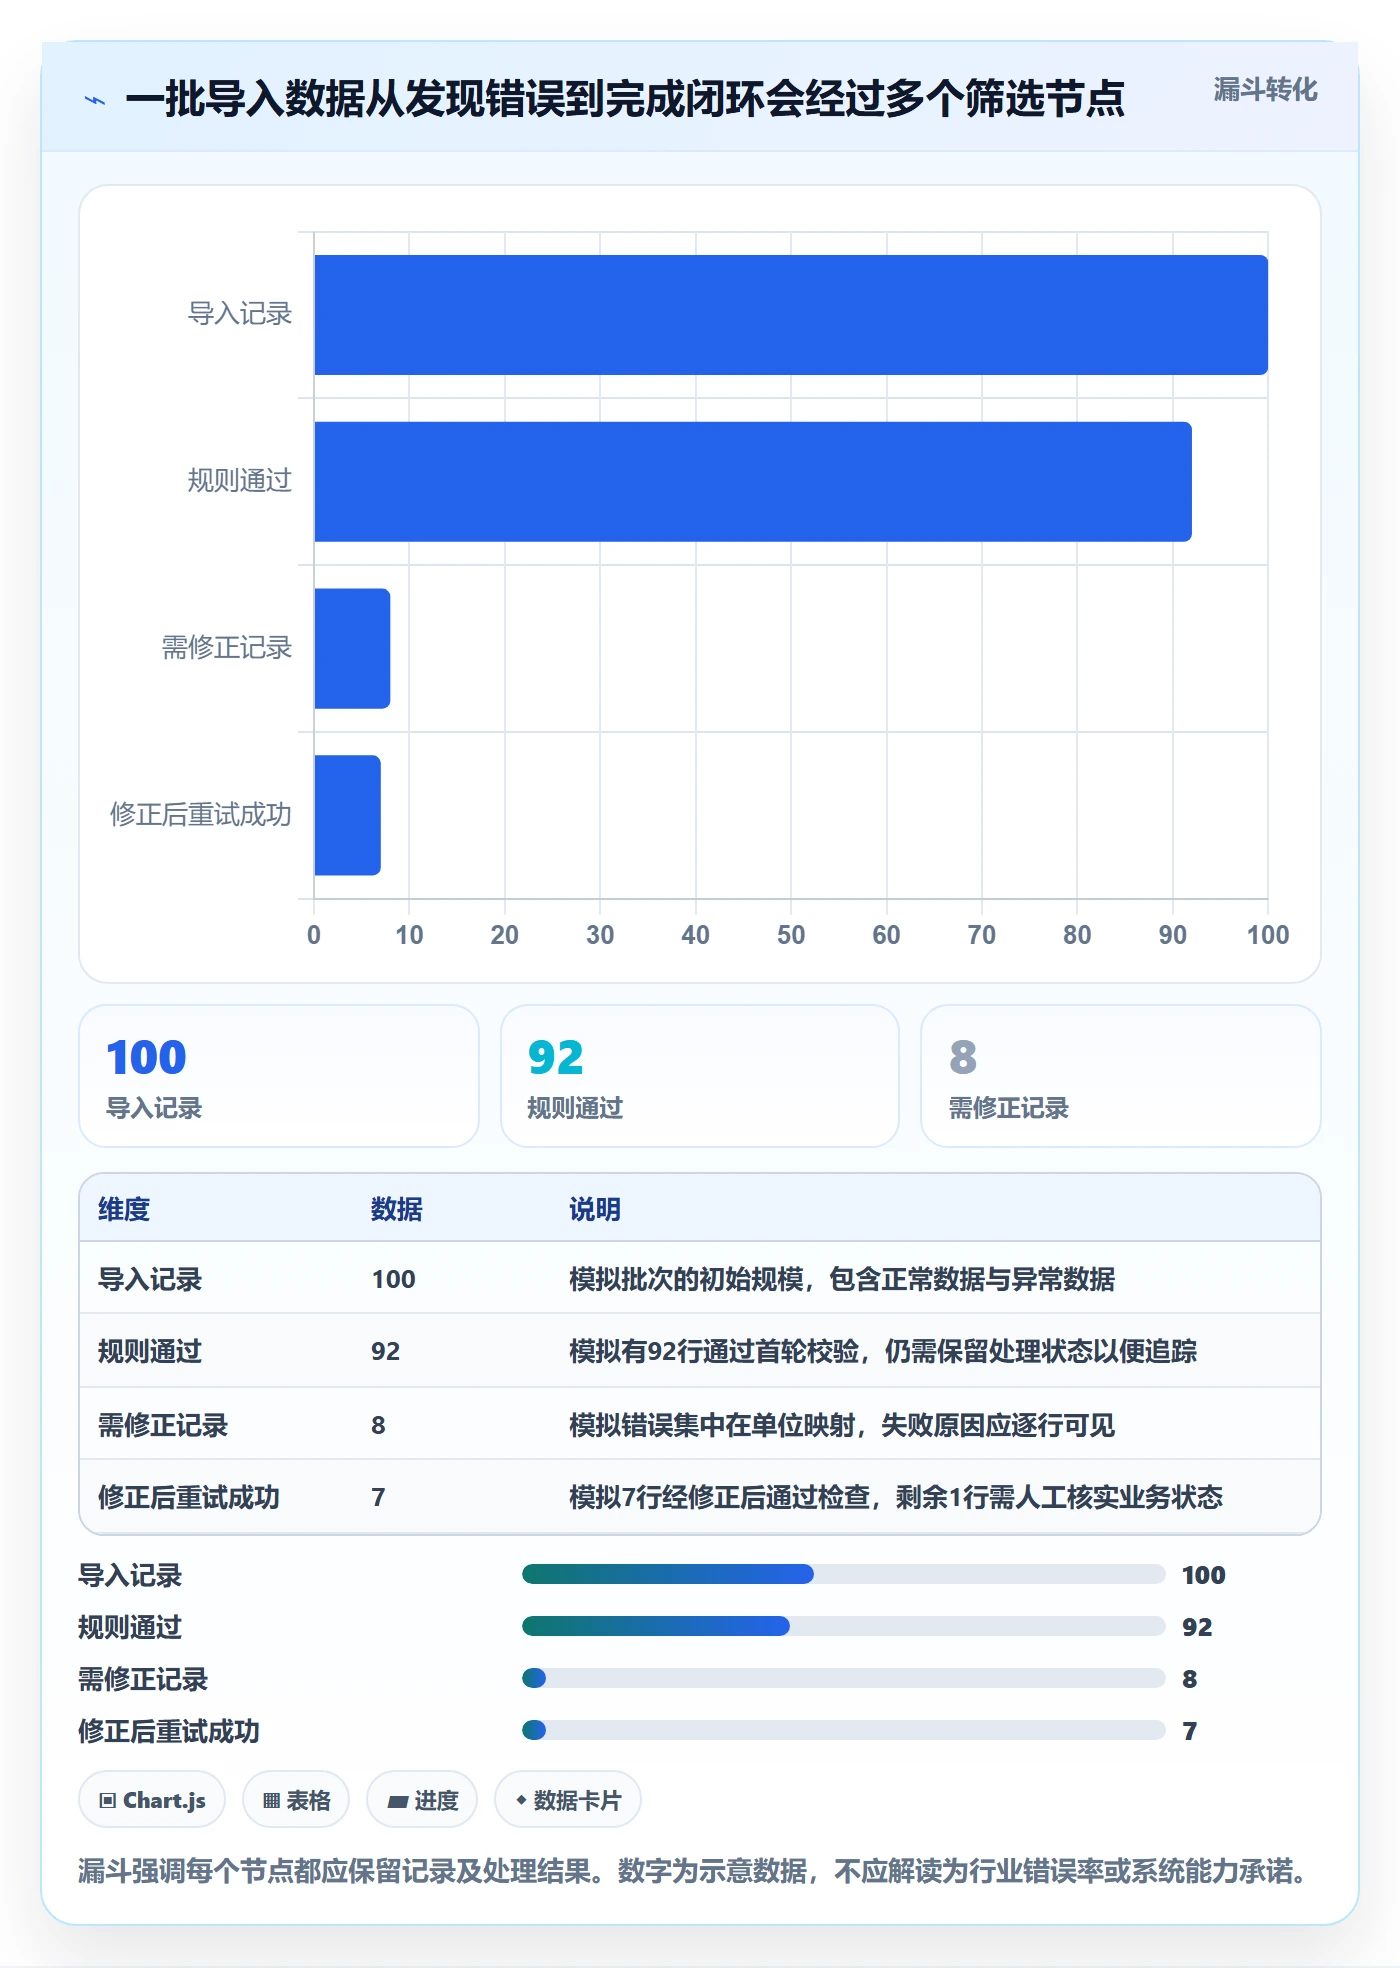Click the 修正后重试成功 progress bar
Screen dimensions: 1400x1968
[843, 1730]
